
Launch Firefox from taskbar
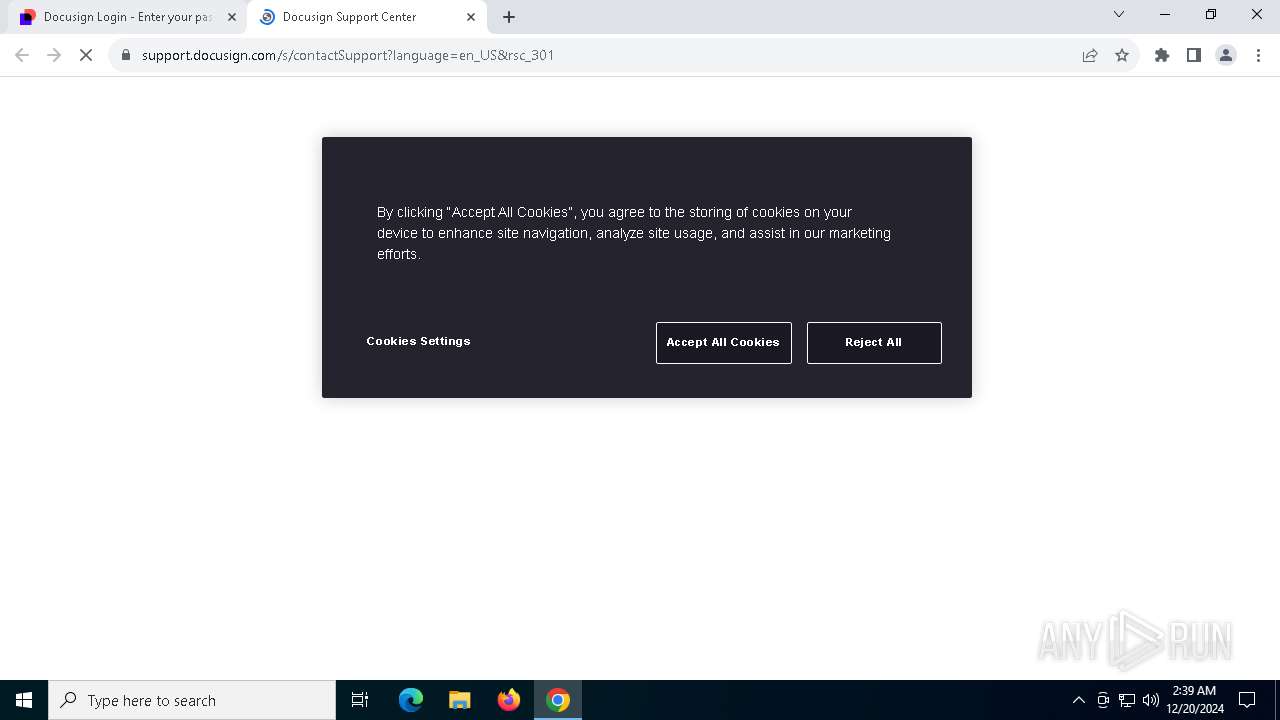(509, 700)
